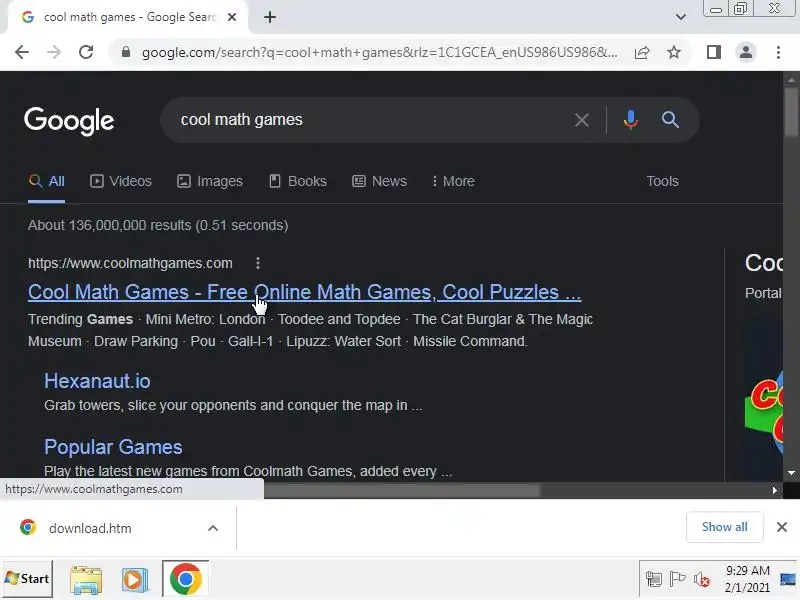Launch Windows Media Player from taskbar
This screenshot has height=600, width=800.
tap(135, 580)
